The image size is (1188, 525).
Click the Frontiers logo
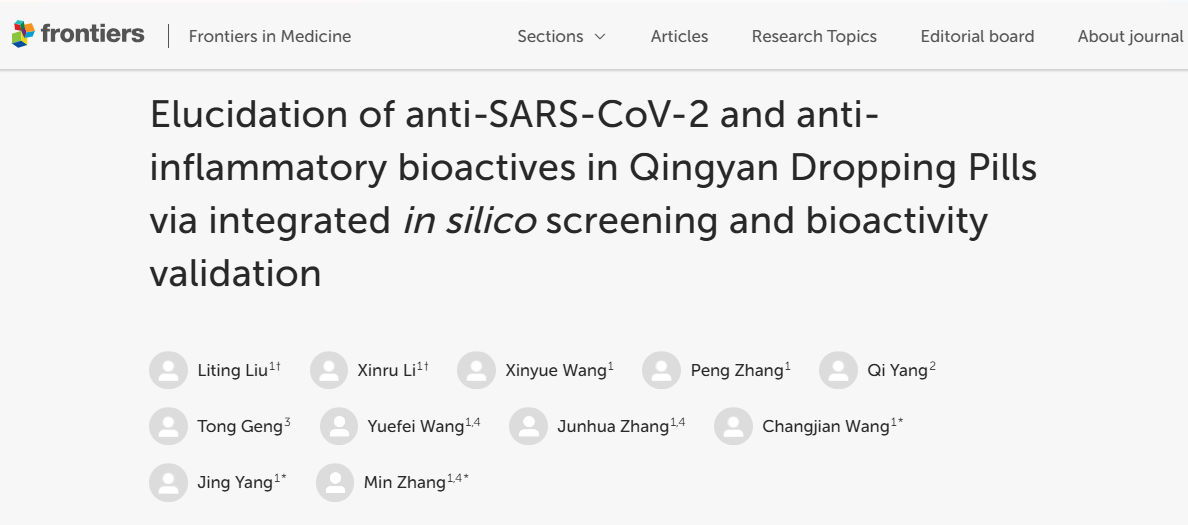[x=78, y=35]
